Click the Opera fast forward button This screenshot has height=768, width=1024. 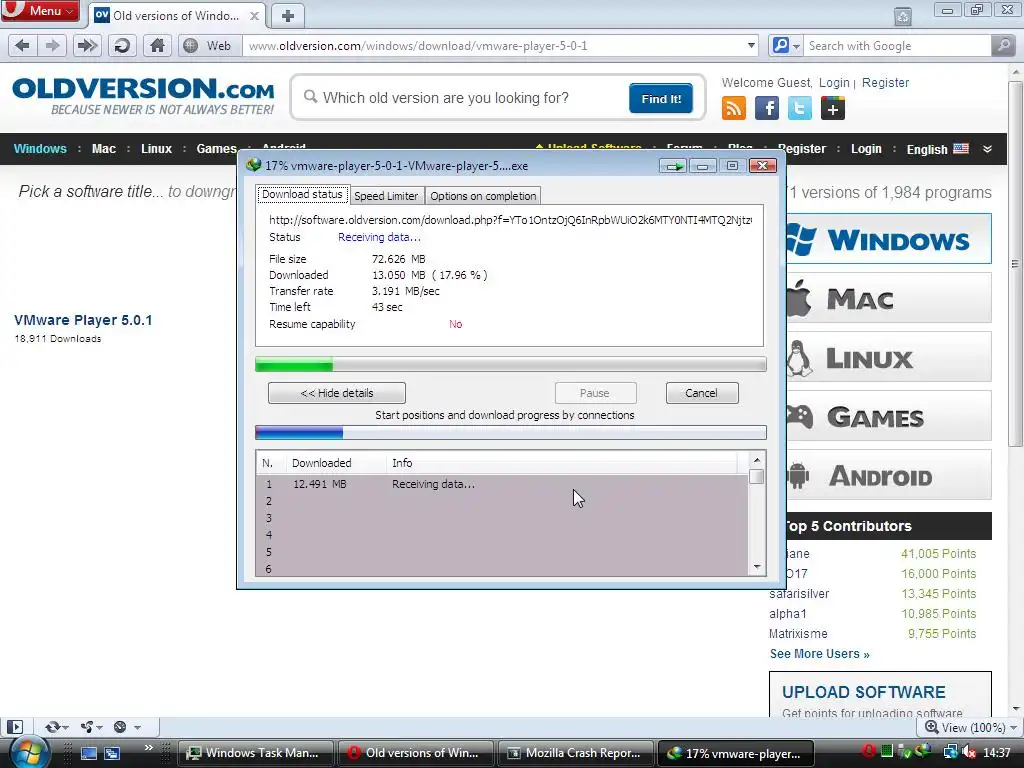(x=87, y=46)
